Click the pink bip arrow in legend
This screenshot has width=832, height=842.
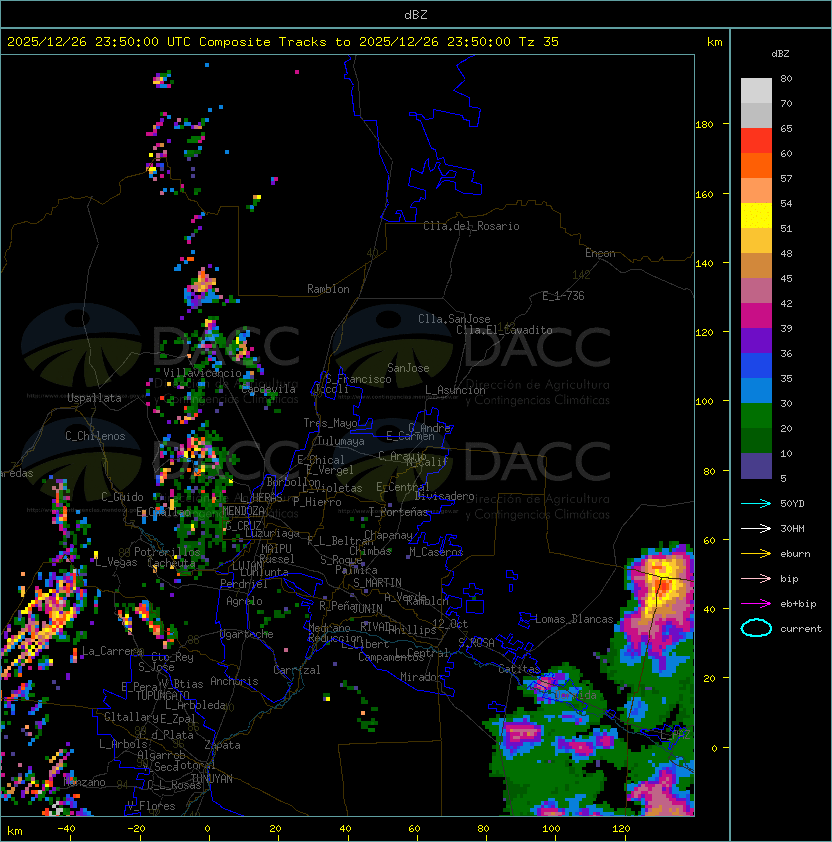click(x=756, y=579)
